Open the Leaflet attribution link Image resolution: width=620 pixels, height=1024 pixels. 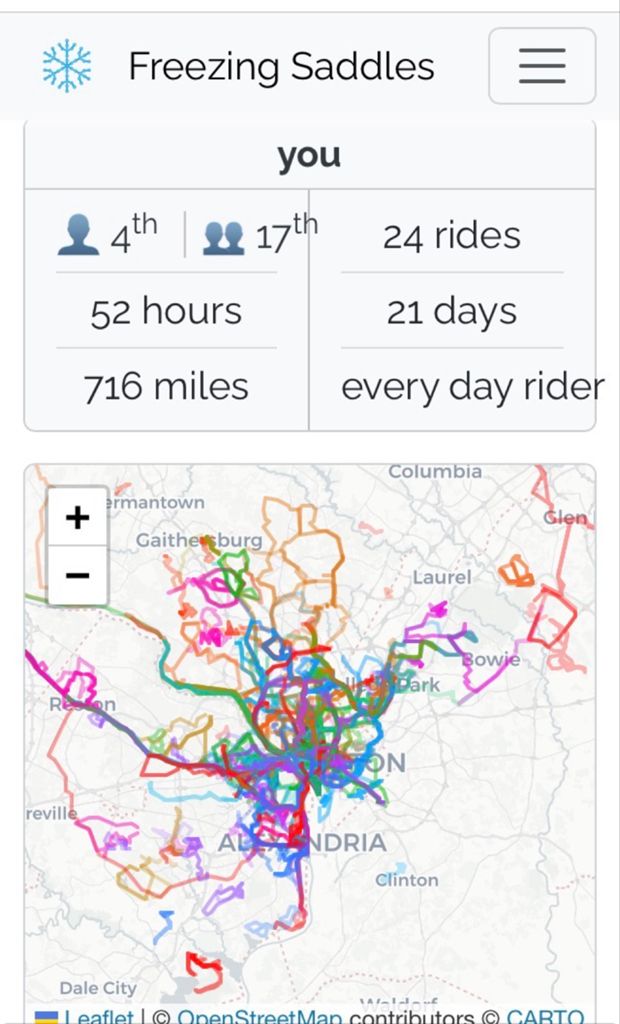(98, 1016)
